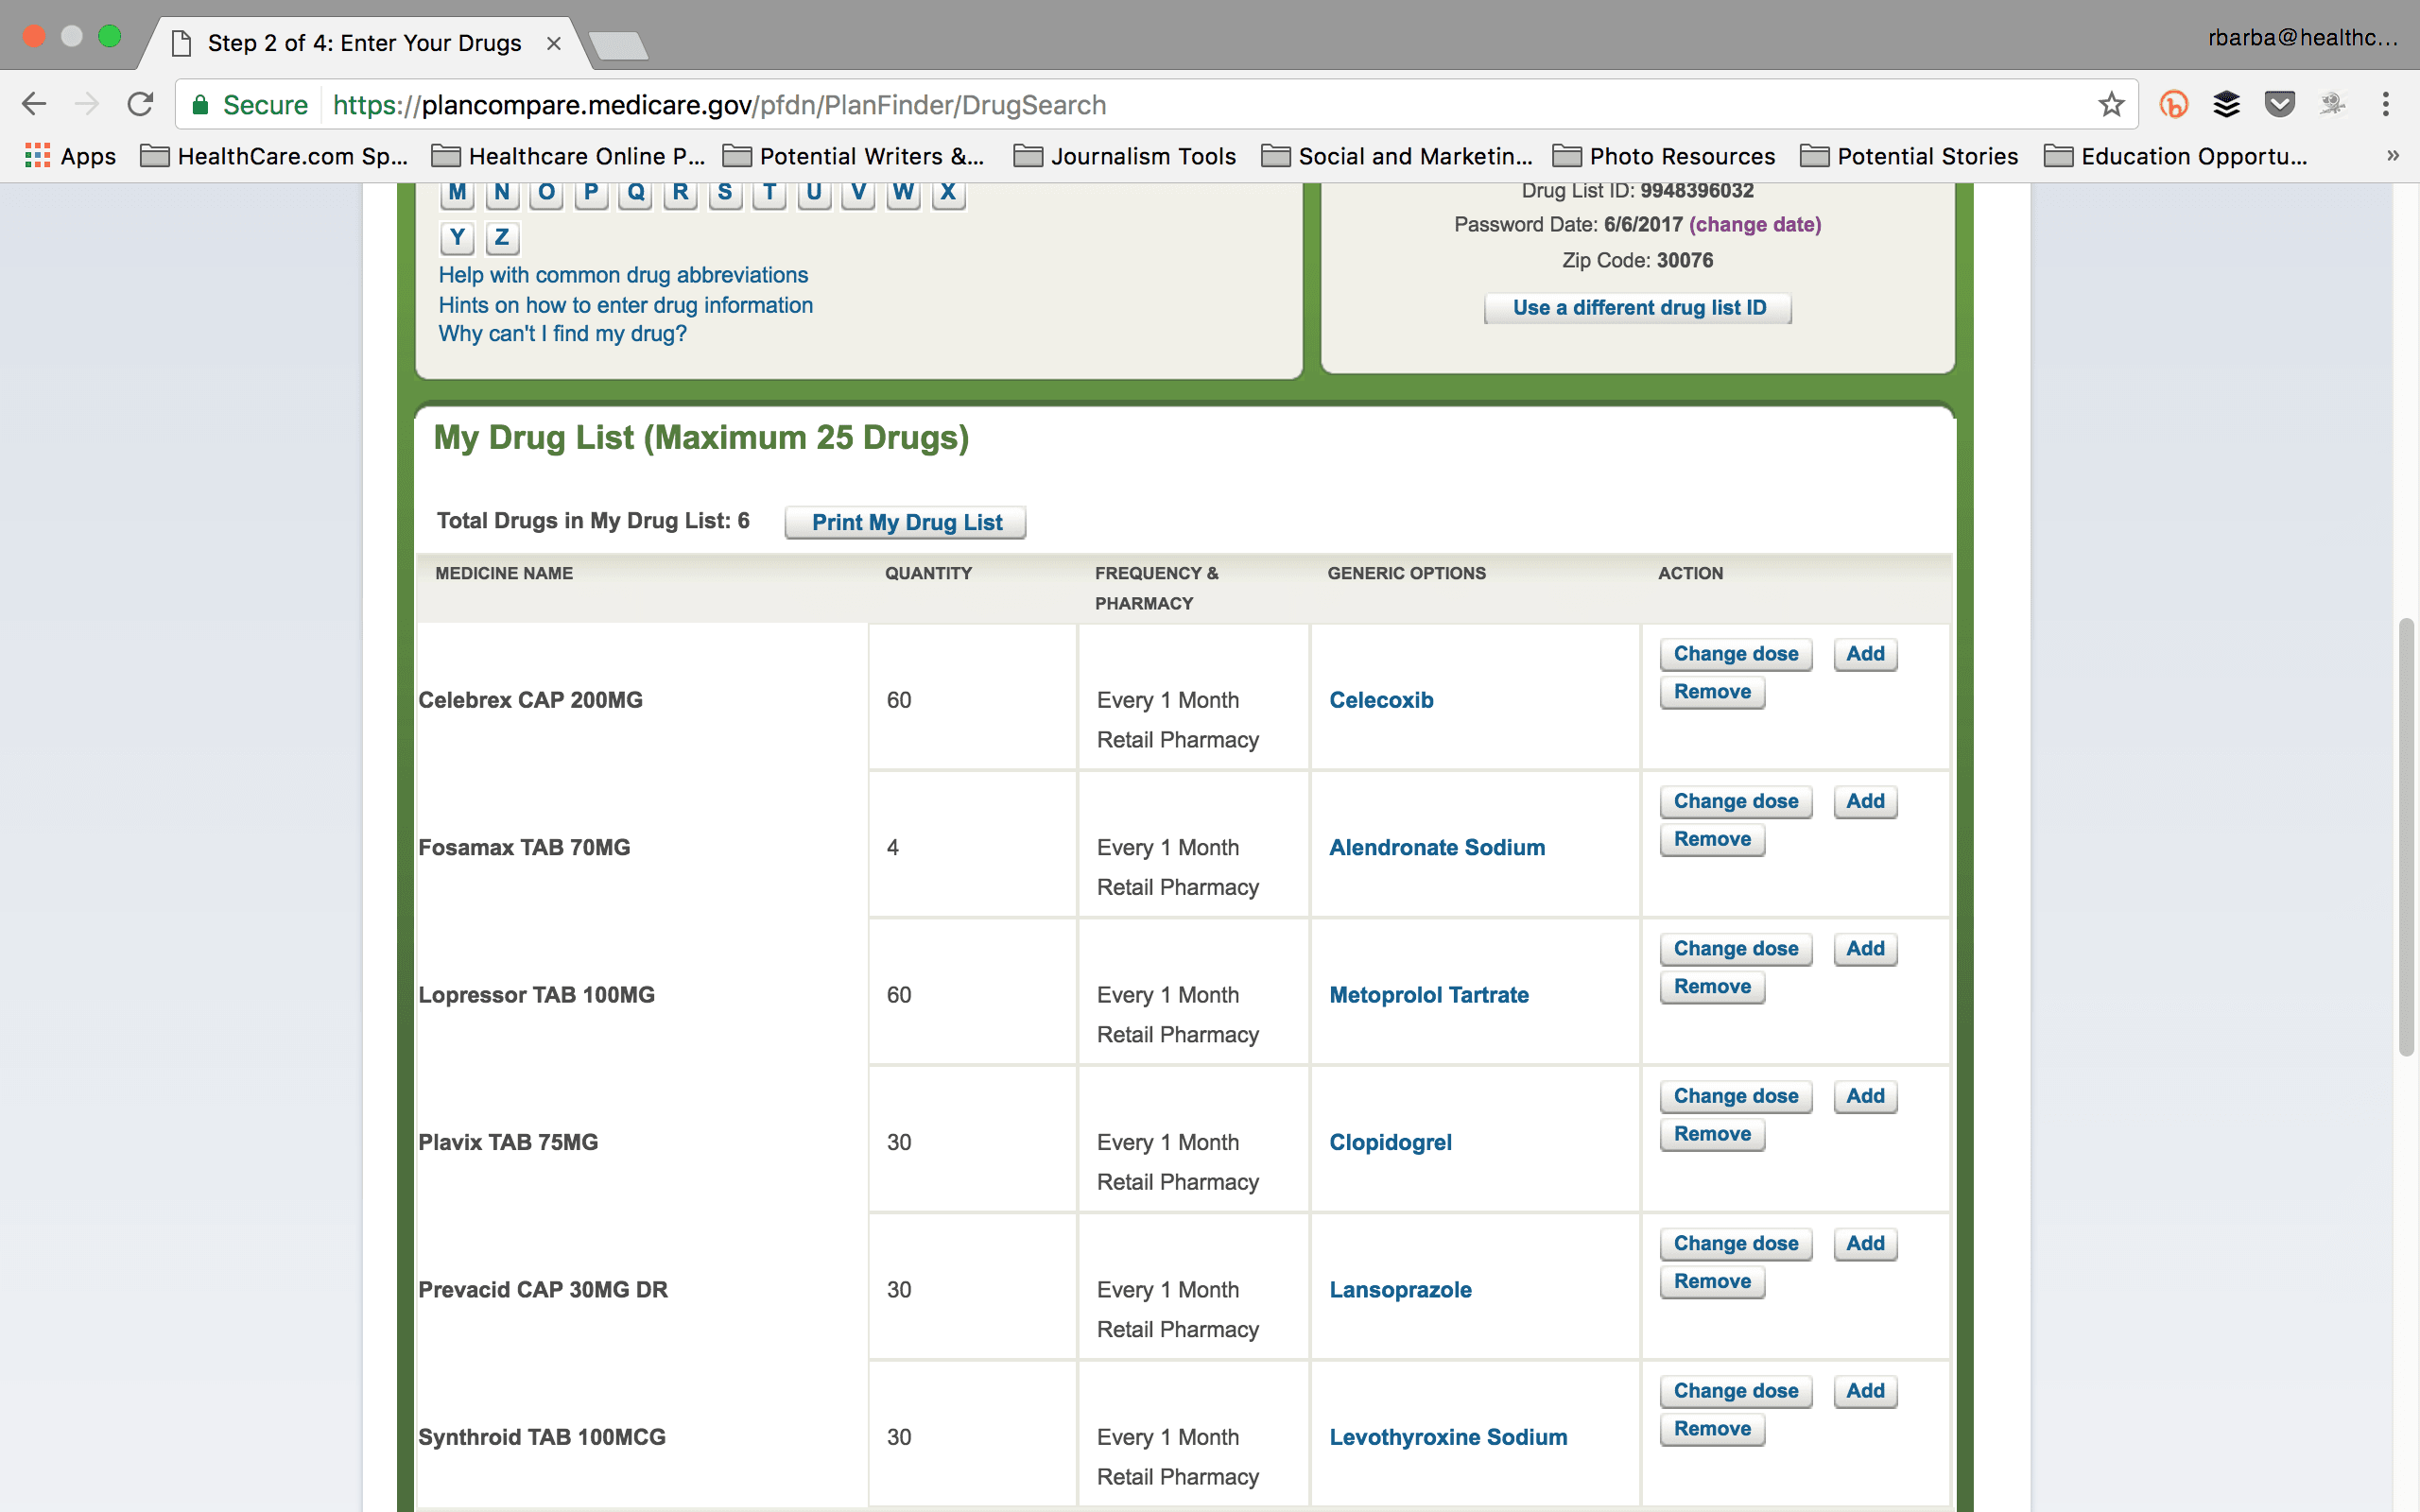Image resolution: width=2420 pixels, height=1512 pixels.
Task: Open the Alendronate Sodium generic link
Action: [x=1437, y=848]
